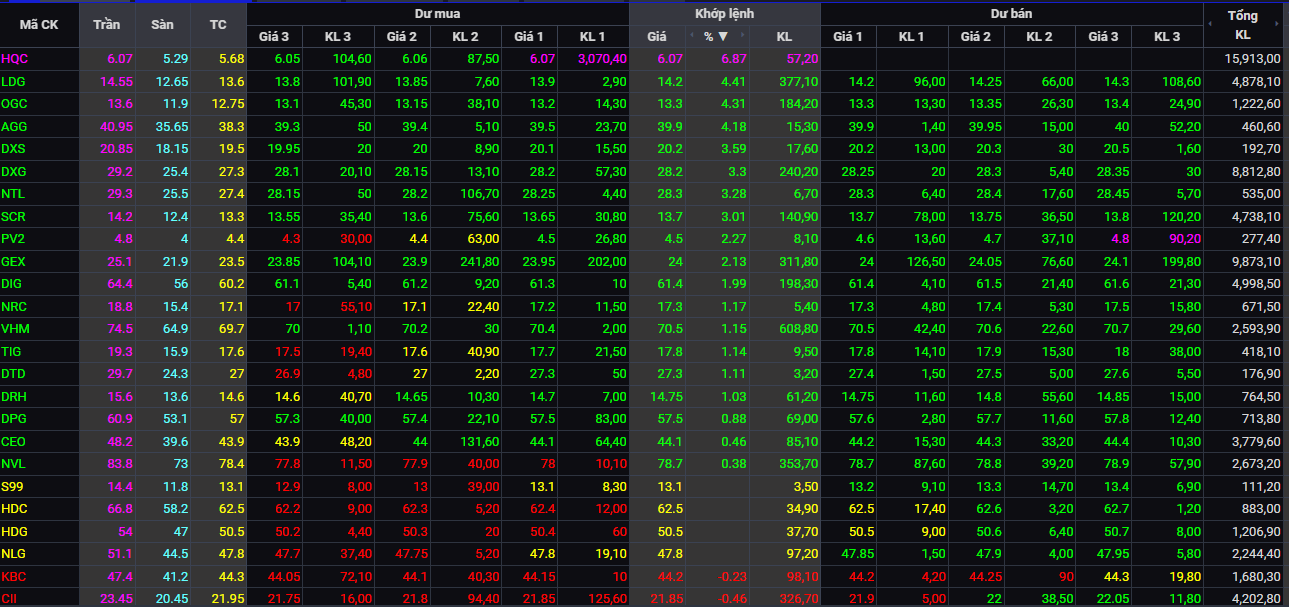The width and height of the screenshot is (1289, 607).
Task: Select the KBC ticker symbol
Action: pos(14,576)
